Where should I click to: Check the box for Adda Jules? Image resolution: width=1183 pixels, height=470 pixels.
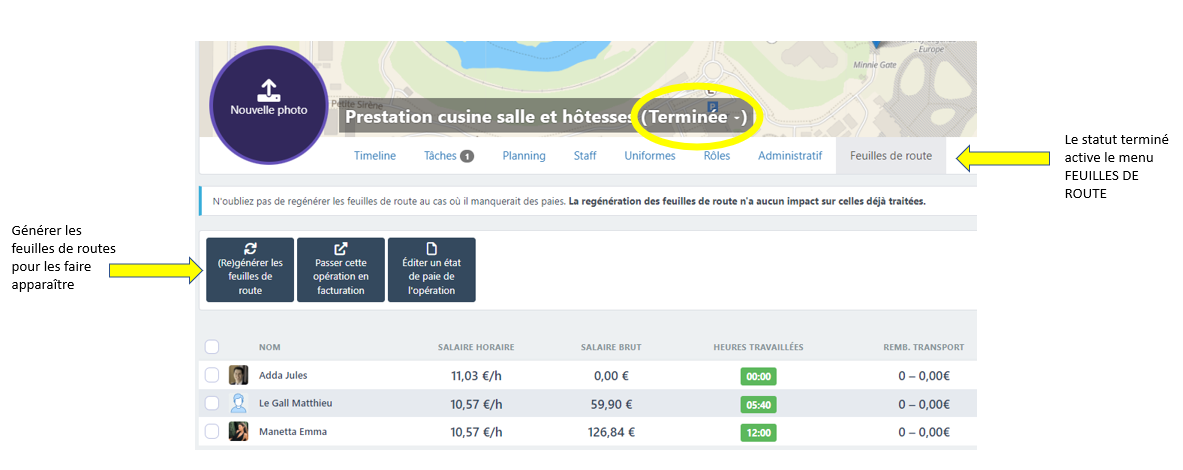click(212, 375)
